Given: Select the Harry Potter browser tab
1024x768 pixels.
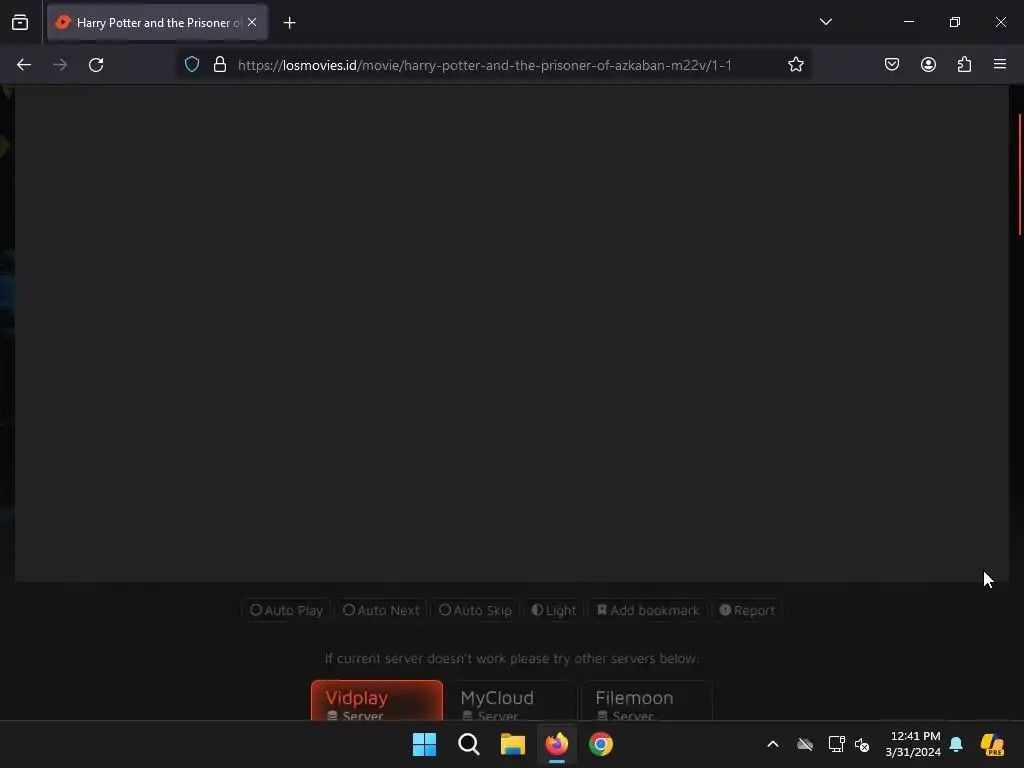Looking at the screenshot, I should coord(157,22).
